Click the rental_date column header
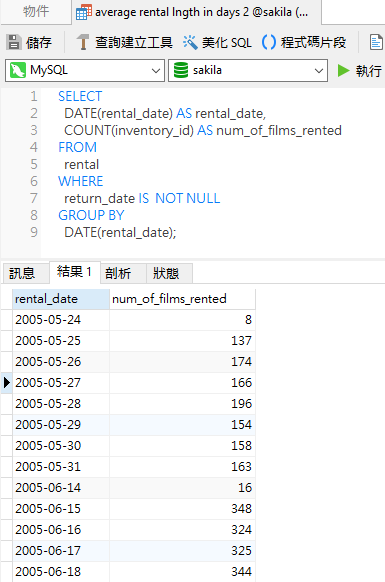 61,299
